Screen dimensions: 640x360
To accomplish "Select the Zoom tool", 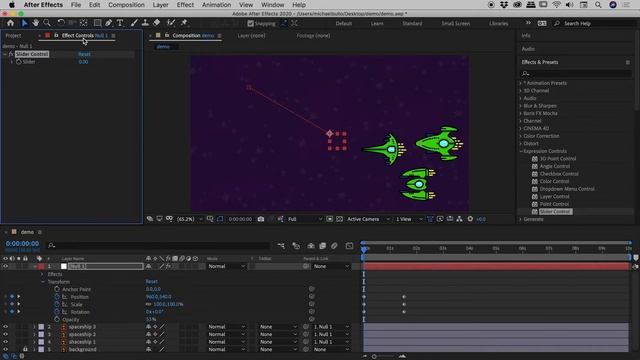I will click(x=47, y=23).
